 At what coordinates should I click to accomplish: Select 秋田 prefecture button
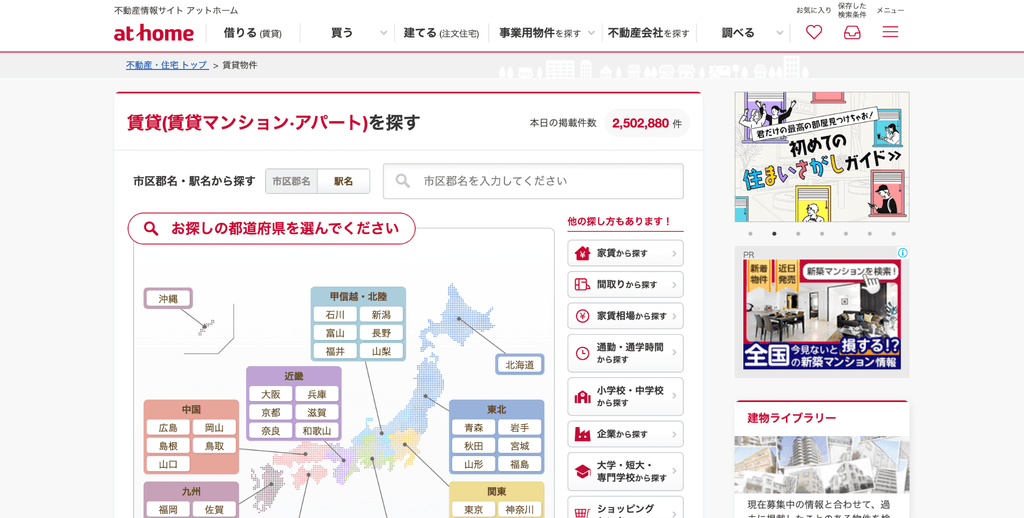[x=473, y=446]
